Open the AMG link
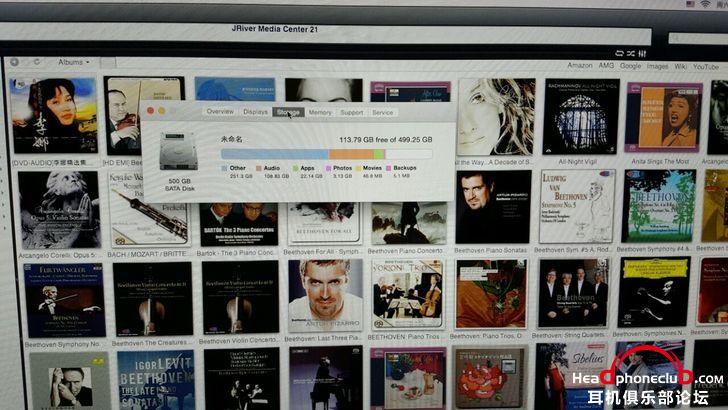The image size is (728, 410). [x=606, y=66]
